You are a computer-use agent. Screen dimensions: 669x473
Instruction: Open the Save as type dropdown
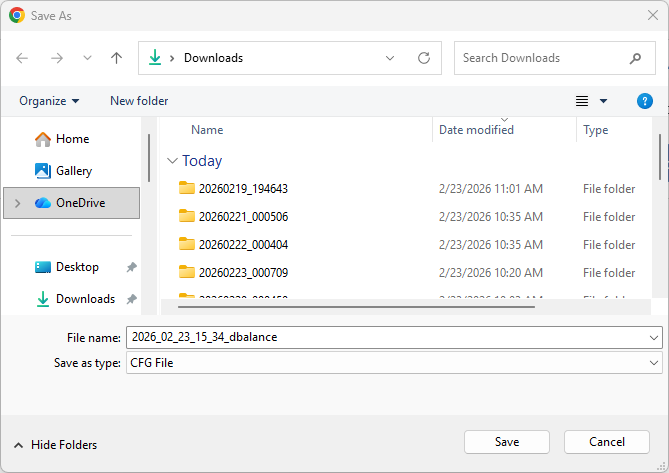pos(654,363)
